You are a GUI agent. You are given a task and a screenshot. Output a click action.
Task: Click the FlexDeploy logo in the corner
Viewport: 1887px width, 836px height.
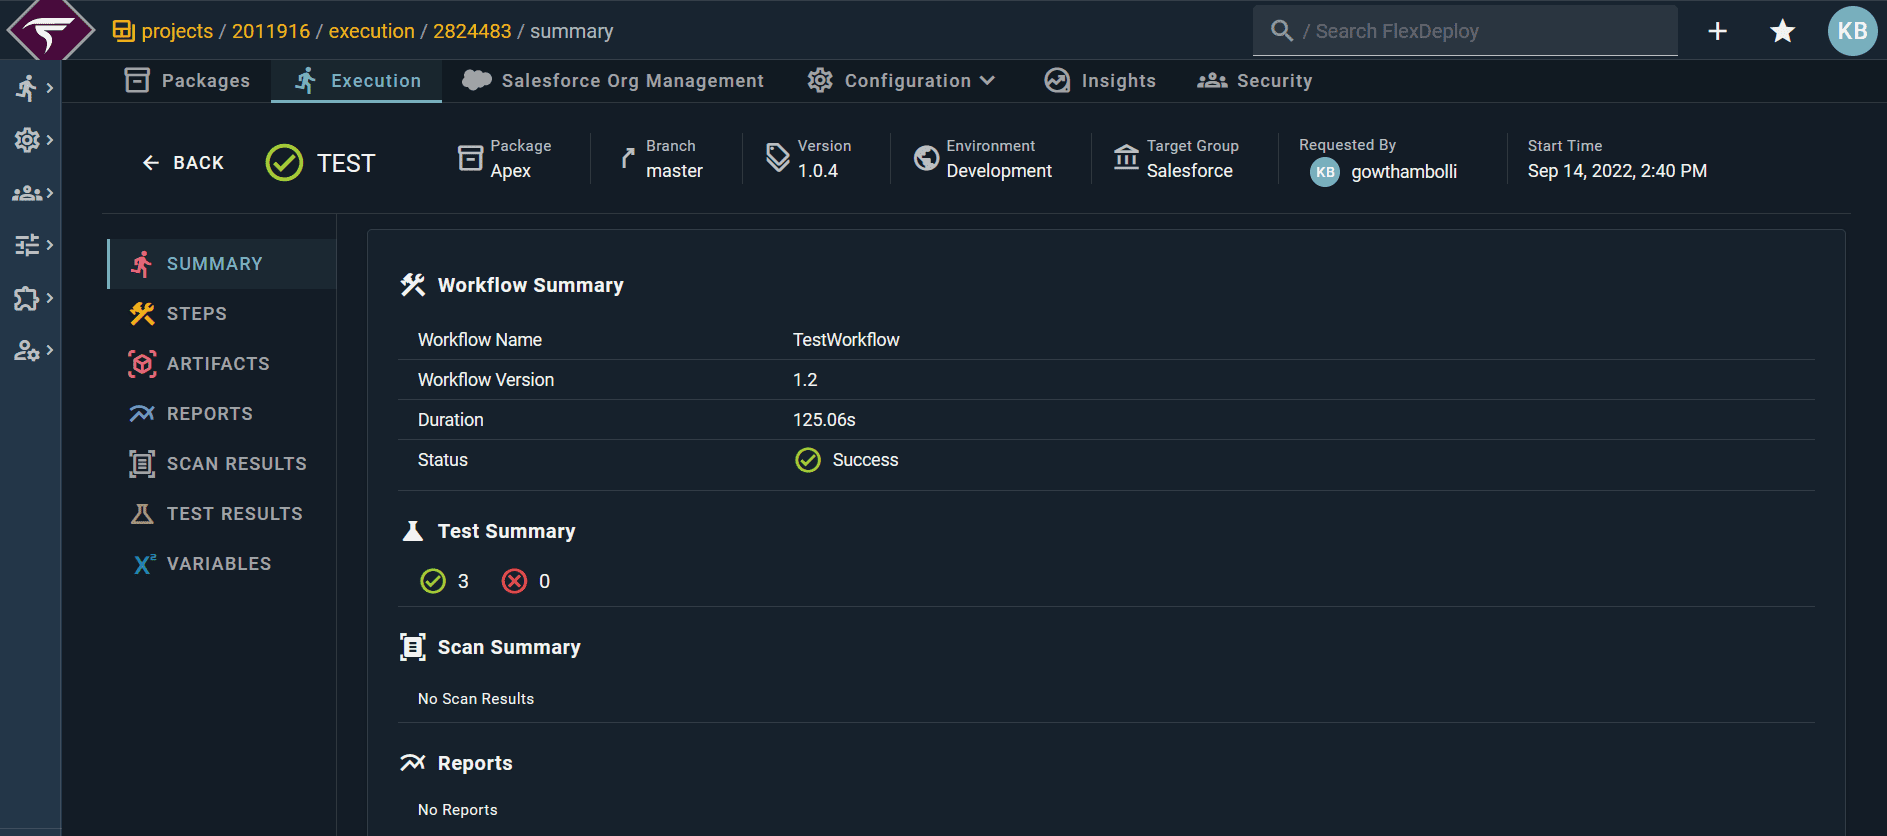pos(50,30)
